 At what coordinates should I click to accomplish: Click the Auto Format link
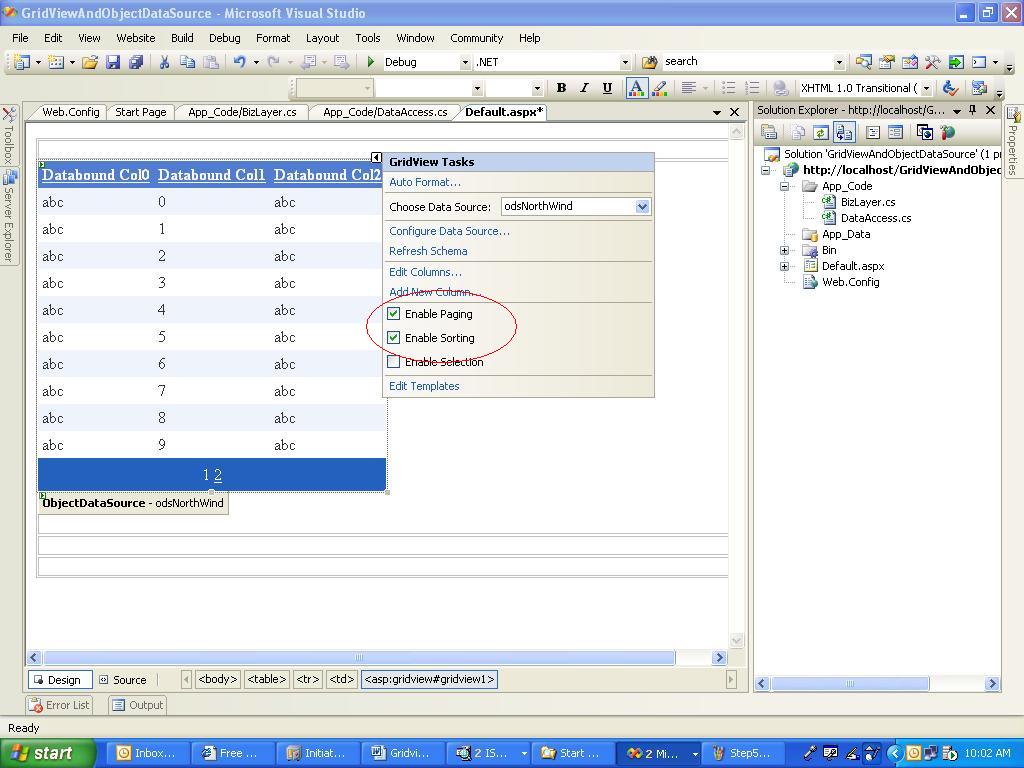coord(425,182)
